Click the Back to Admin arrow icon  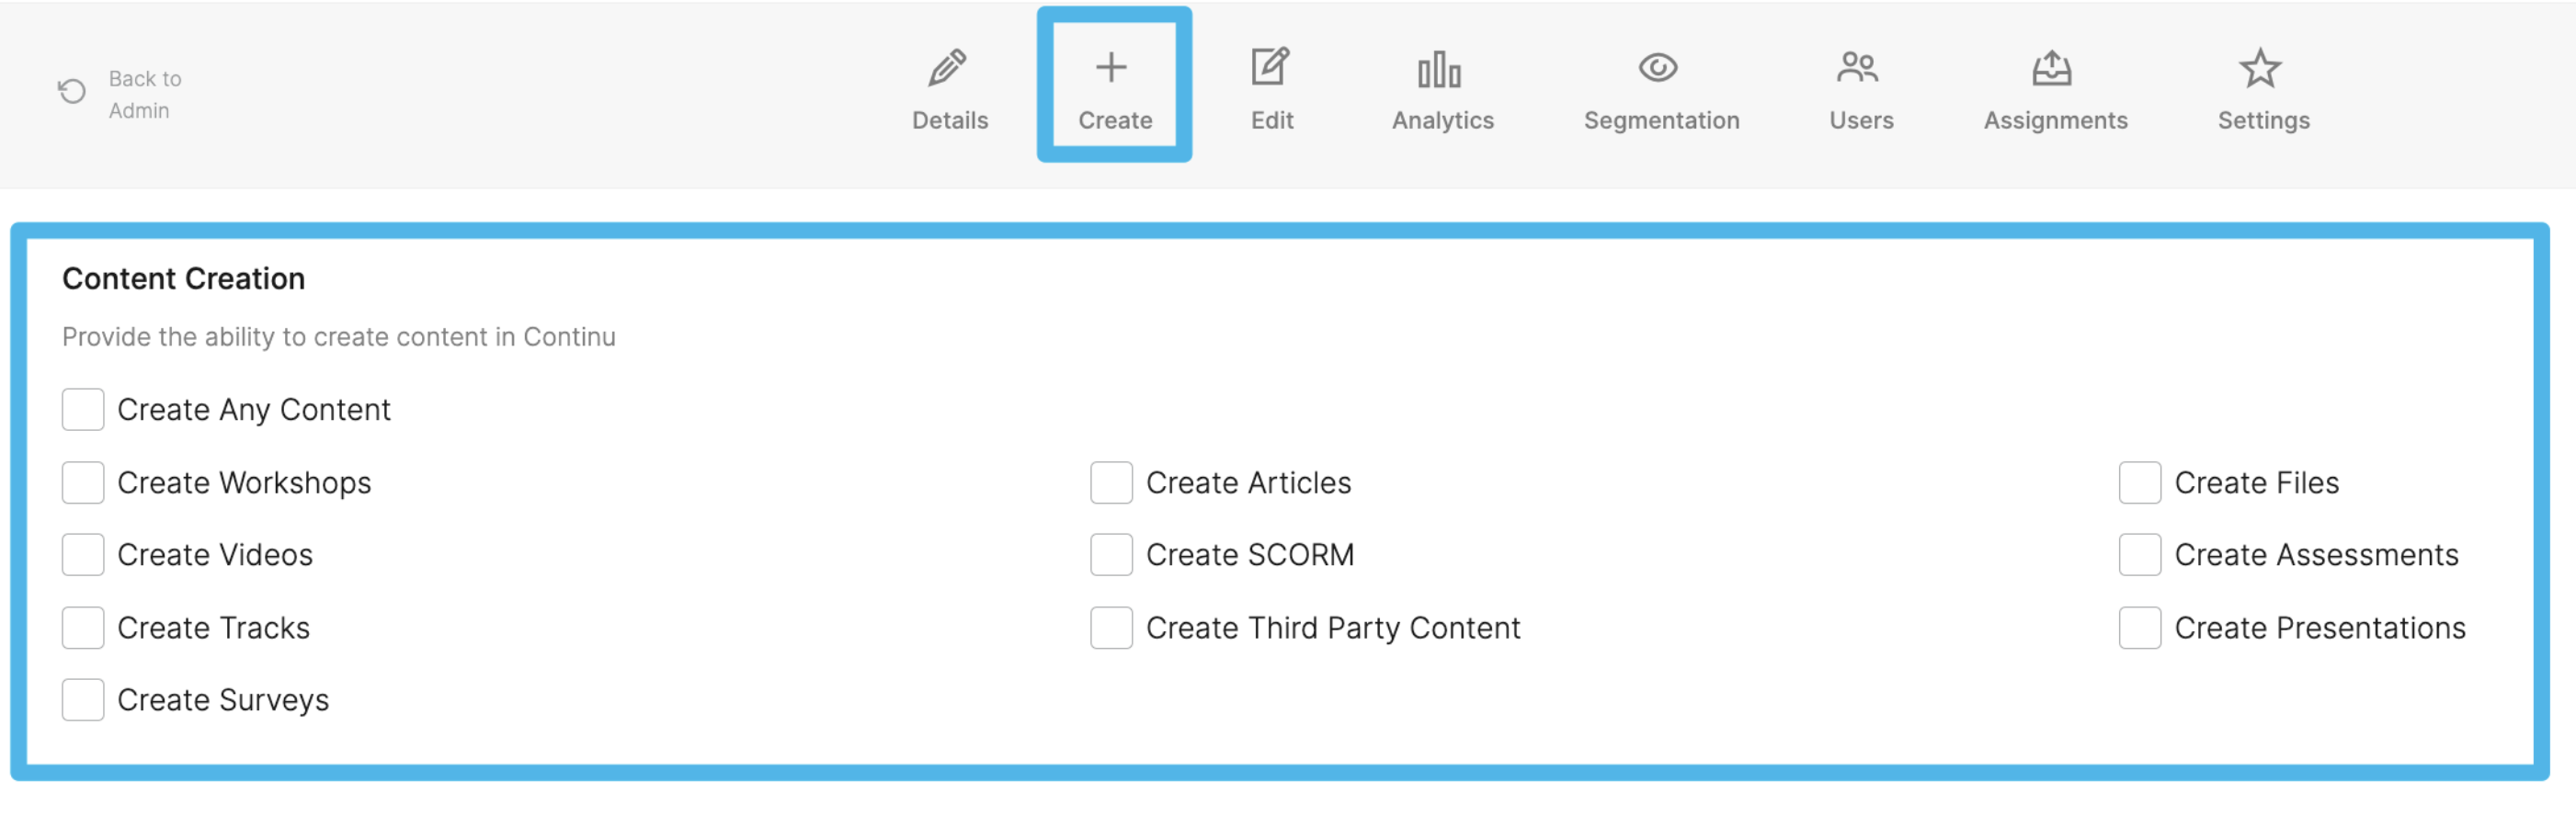pyautogui.click(x=72, y=92)
